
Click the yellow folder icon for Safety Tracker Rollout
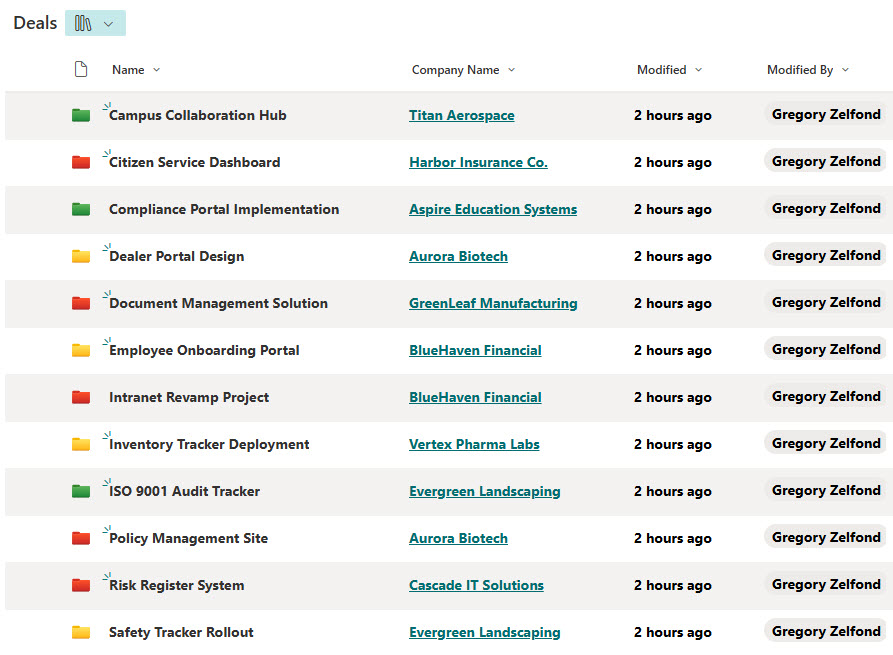[x=81, y=632]
